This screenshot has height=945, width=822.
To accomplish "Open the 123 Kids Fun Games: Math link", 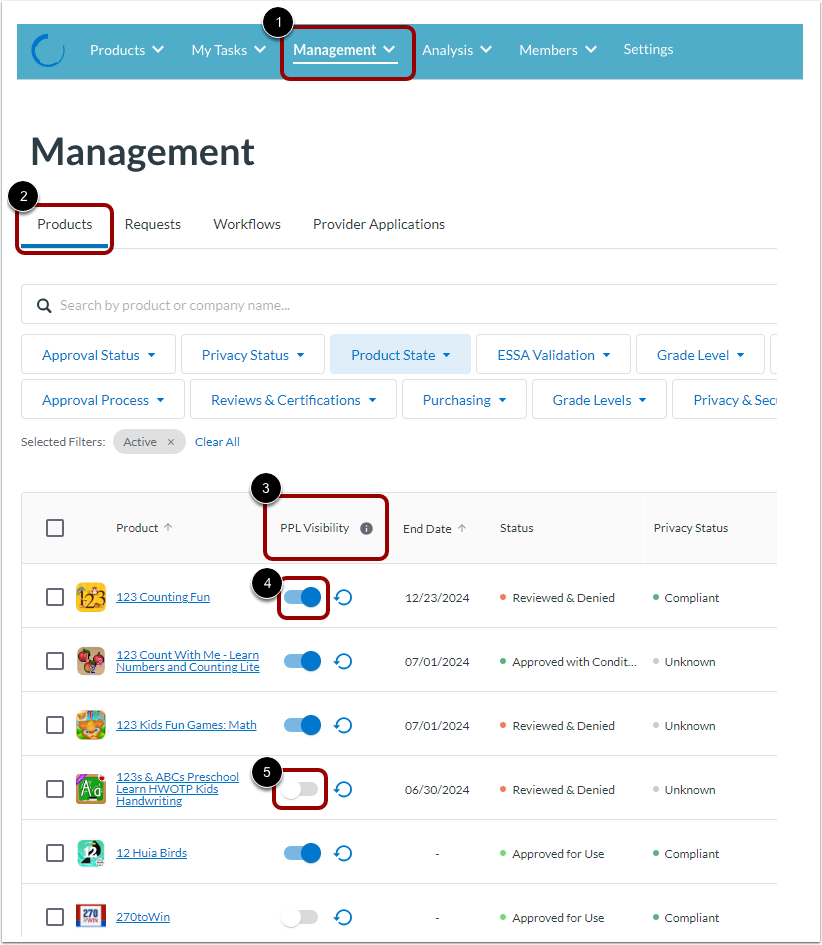I will tap(186, 724).
